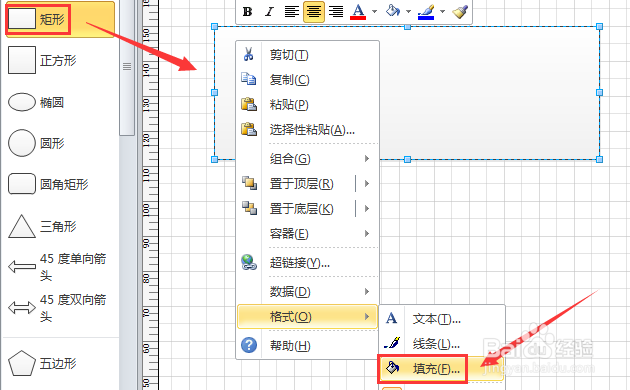Click the bottom-center selection handle of rectangle
Viewport: 630px width, 390px height.
pyautogui.click(x=407, y=159)
